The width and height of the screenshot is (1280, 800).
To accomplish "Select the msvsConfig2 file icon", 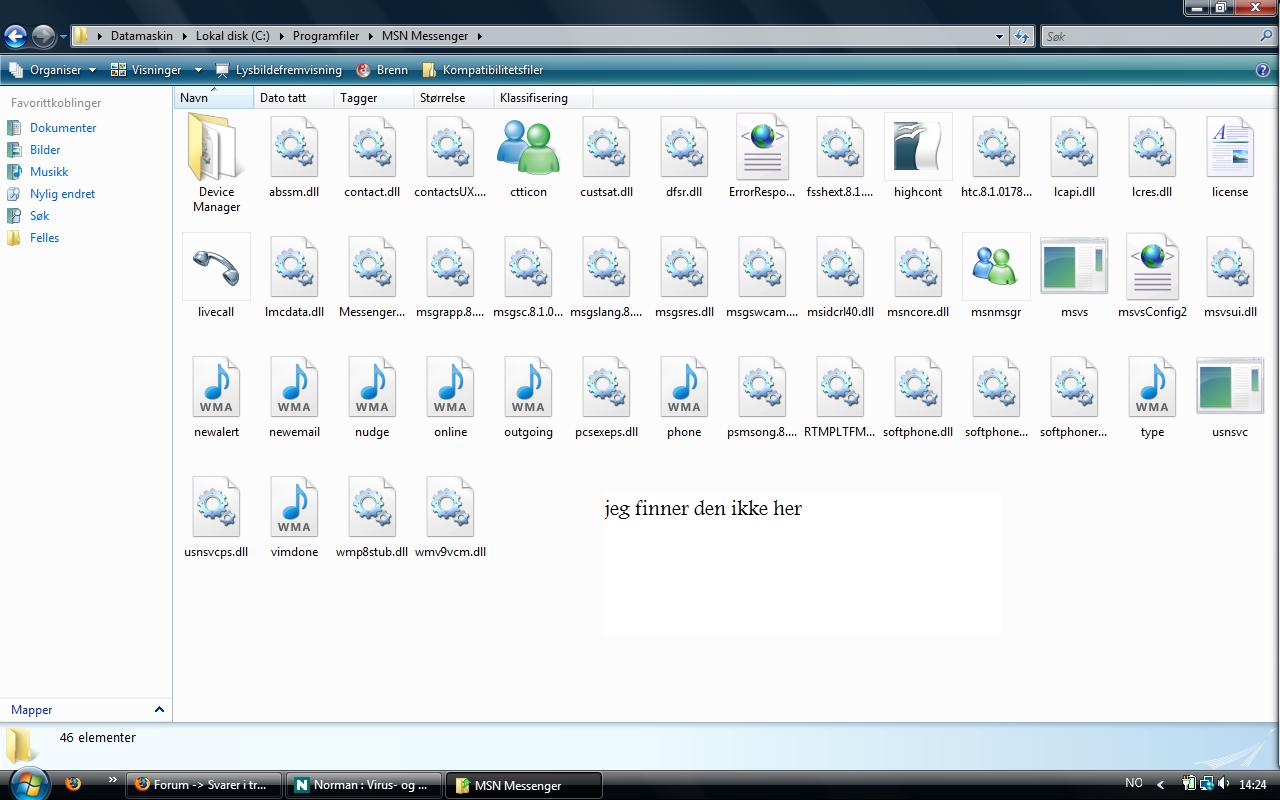I will click(1152, 268).
